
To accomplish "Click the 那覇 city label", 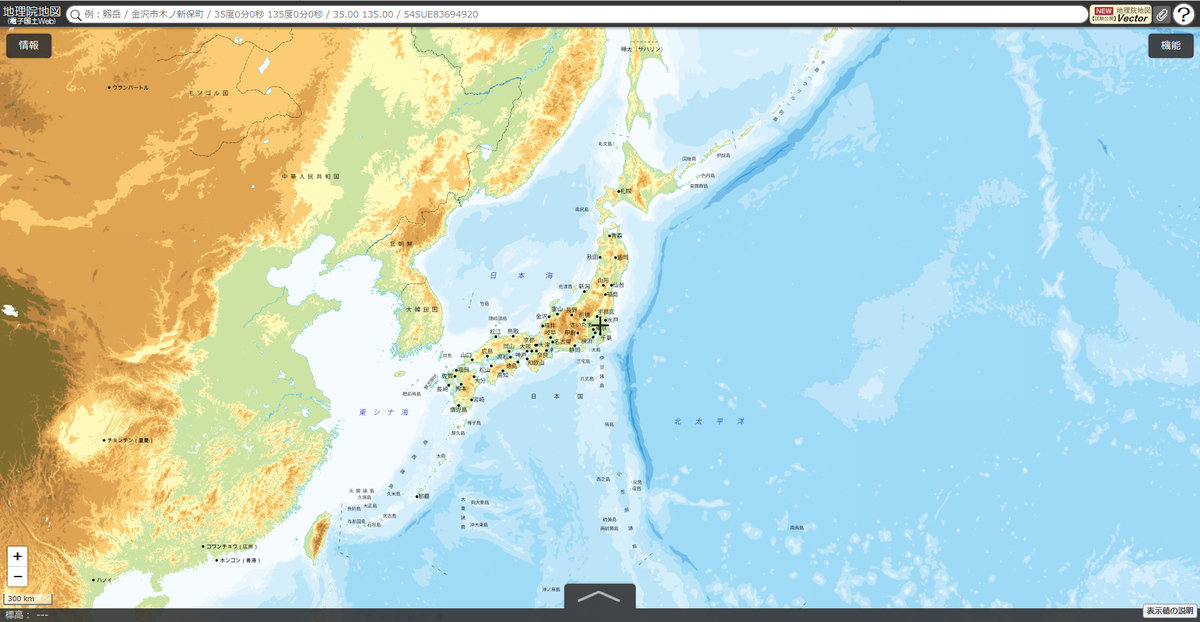I will coord(423,496).
